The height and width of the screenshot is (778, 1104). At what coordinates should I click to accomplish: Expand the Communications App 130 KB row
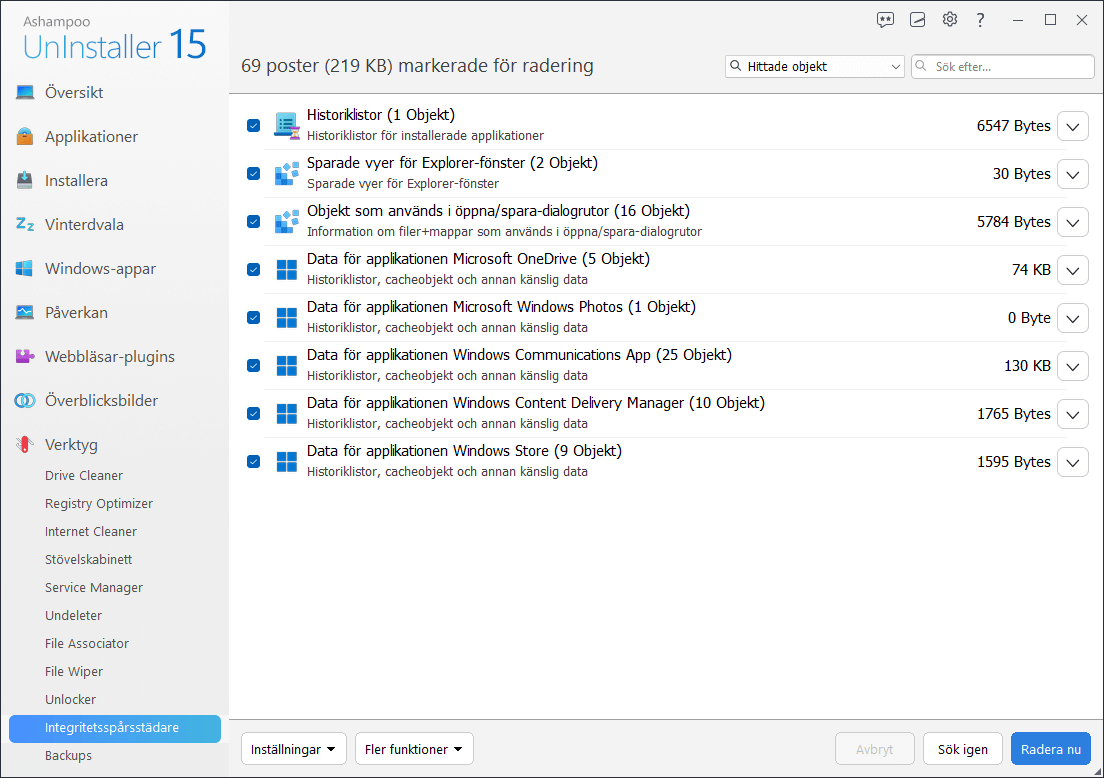tap(1073, 366)
